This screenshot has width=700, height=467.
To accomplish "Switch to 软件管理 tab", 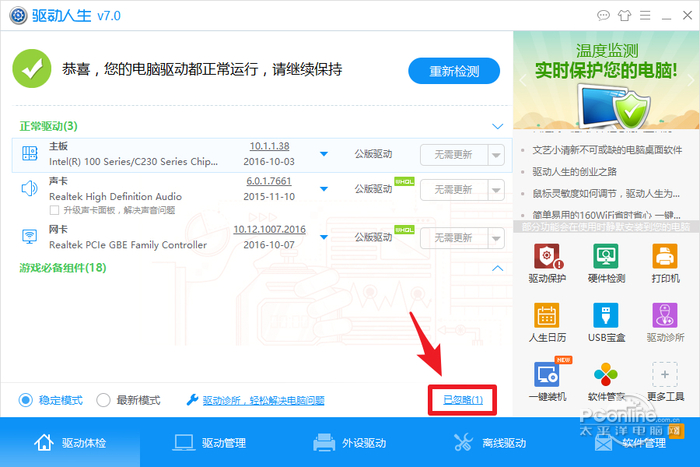I will pyautogui.click(x=630, y=442).
